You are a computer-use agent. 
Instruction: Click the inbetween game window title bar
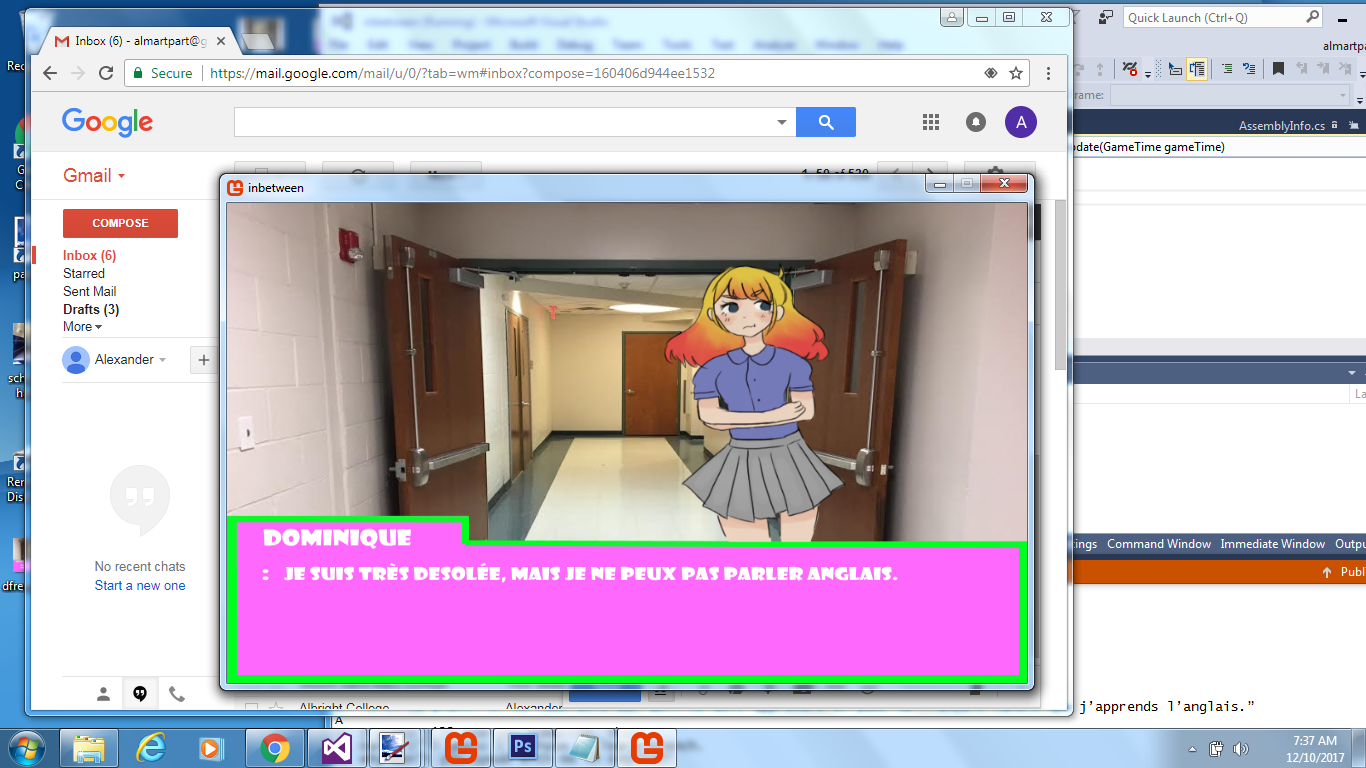pyautogui.click(x=575, y=187)
